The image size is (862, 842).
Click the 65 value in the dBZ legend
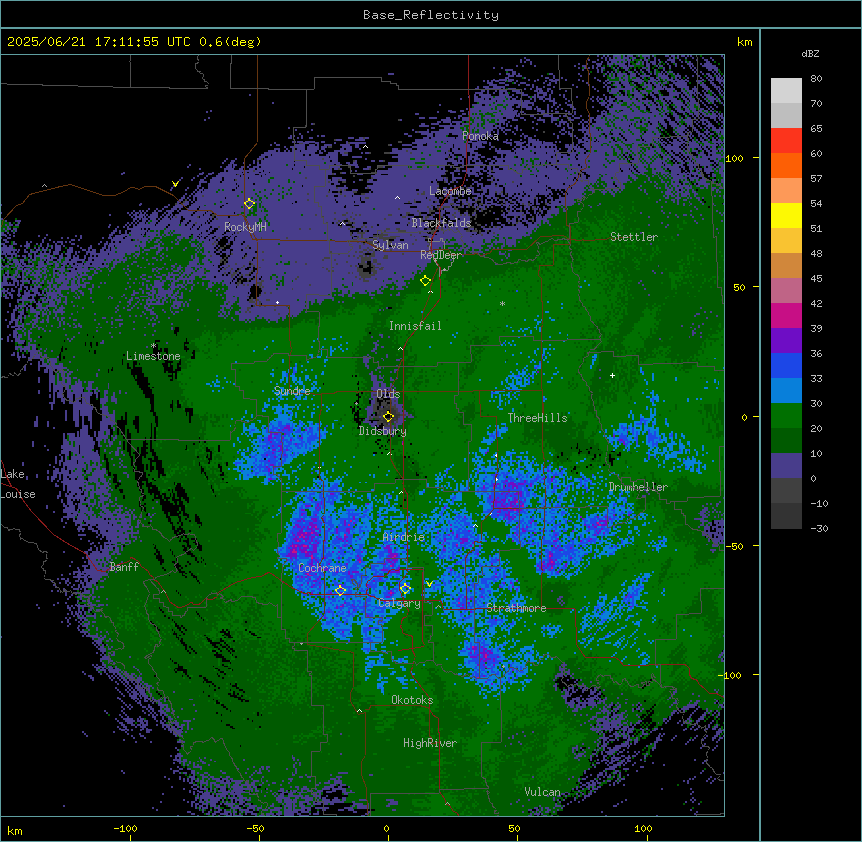click(816, 129)
